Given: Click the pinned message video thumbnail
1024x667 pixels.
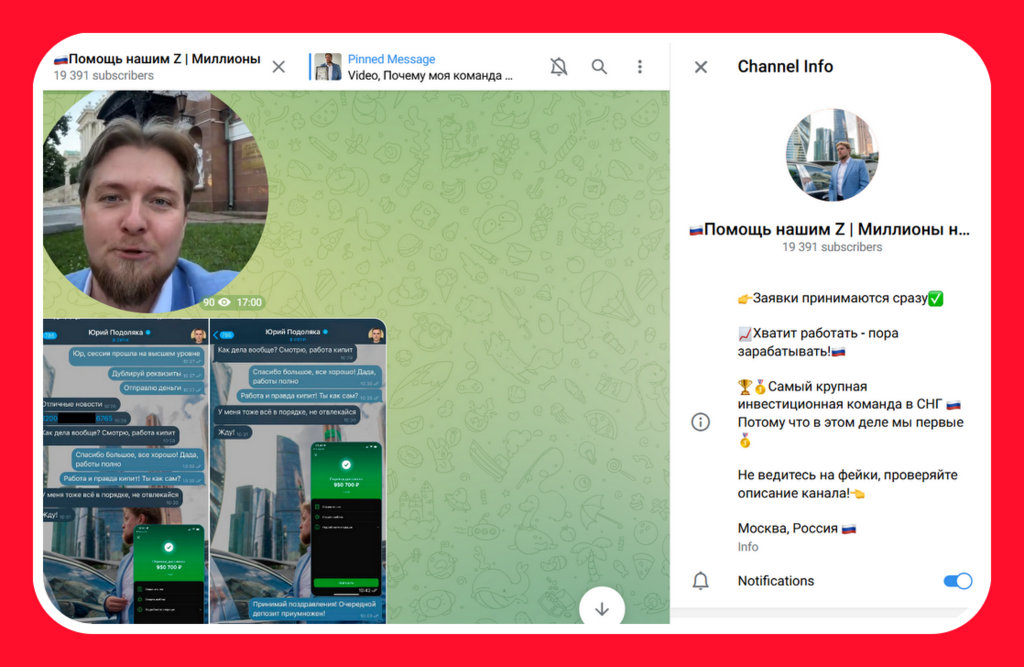Looking at the screenshot, I should [x=328, y=67].
